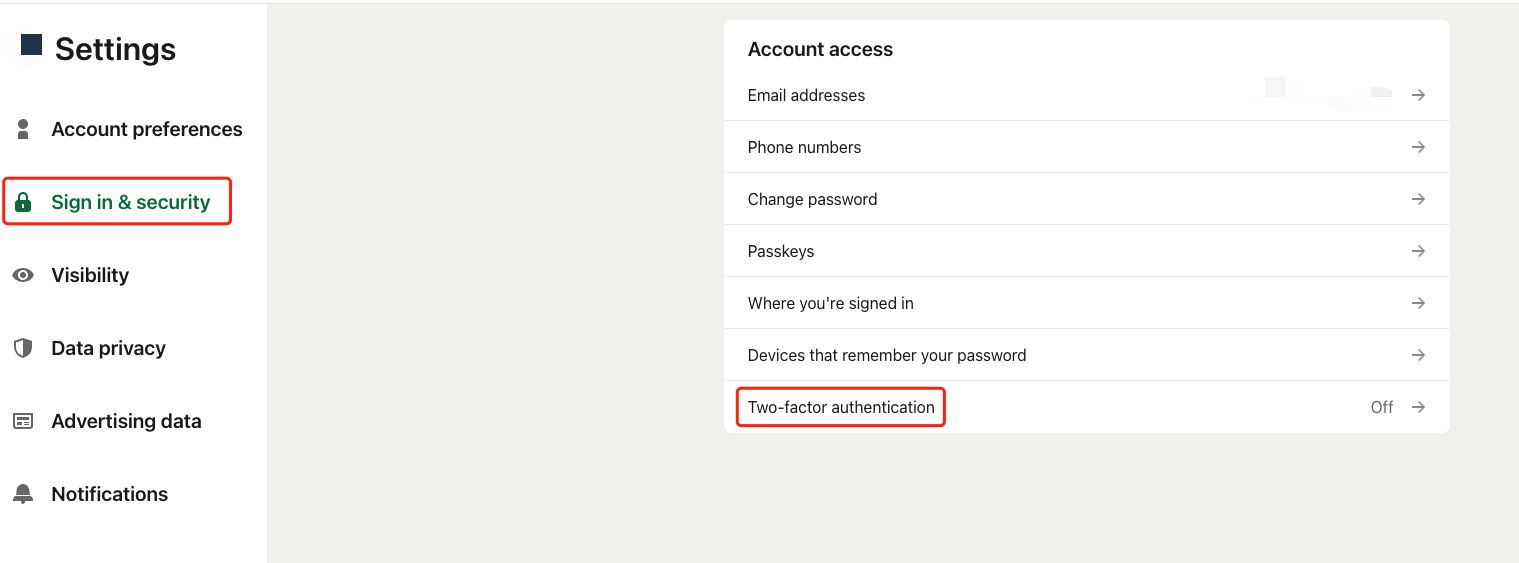Switch to the Data privacy section
Screen dimensions: 1519x563
click(108, 348)
